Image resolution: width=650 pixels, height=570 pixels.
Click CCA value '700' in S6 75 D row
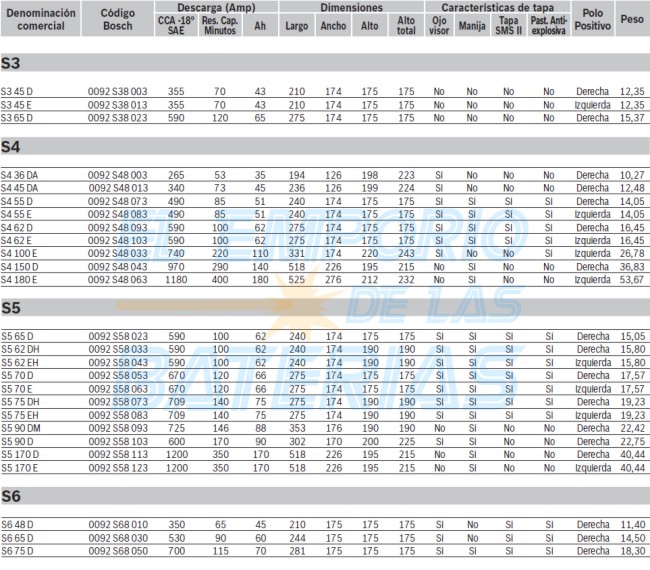click(x=177, y=551)
